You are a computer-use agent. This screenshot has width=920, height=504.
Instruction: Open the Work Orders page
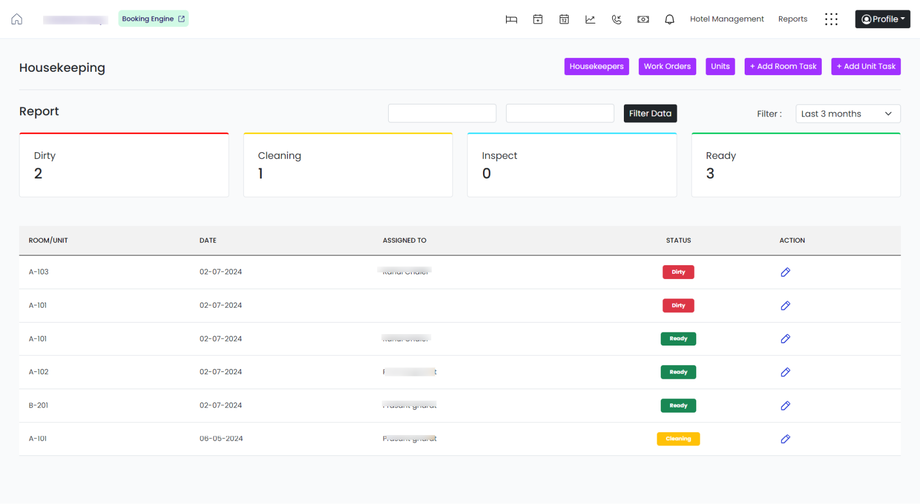(x=667, y=66)
